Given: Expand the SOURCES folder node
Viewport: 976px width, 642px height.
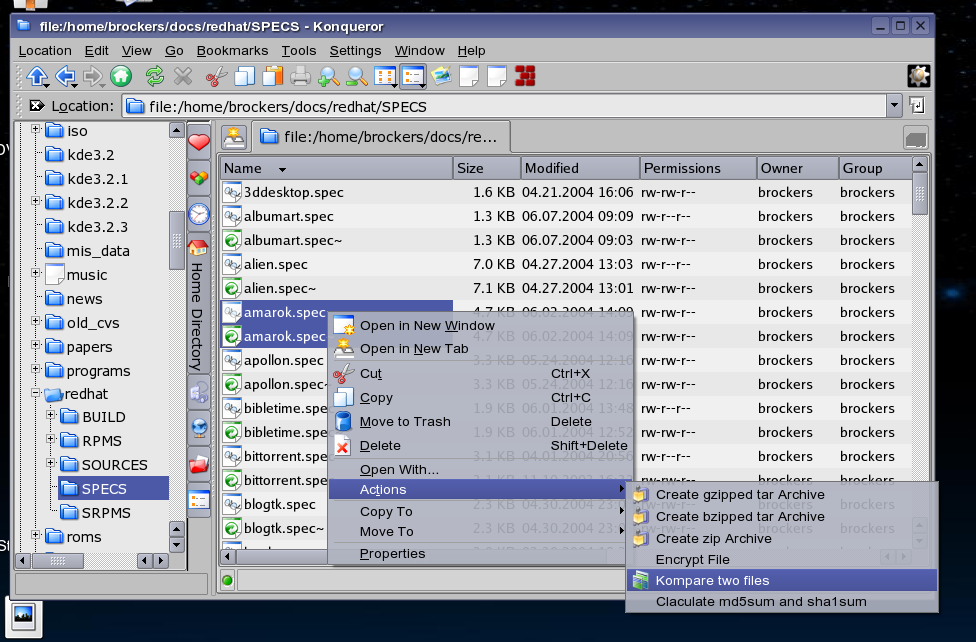Looking at the screenshot, I should coord(51,463).
